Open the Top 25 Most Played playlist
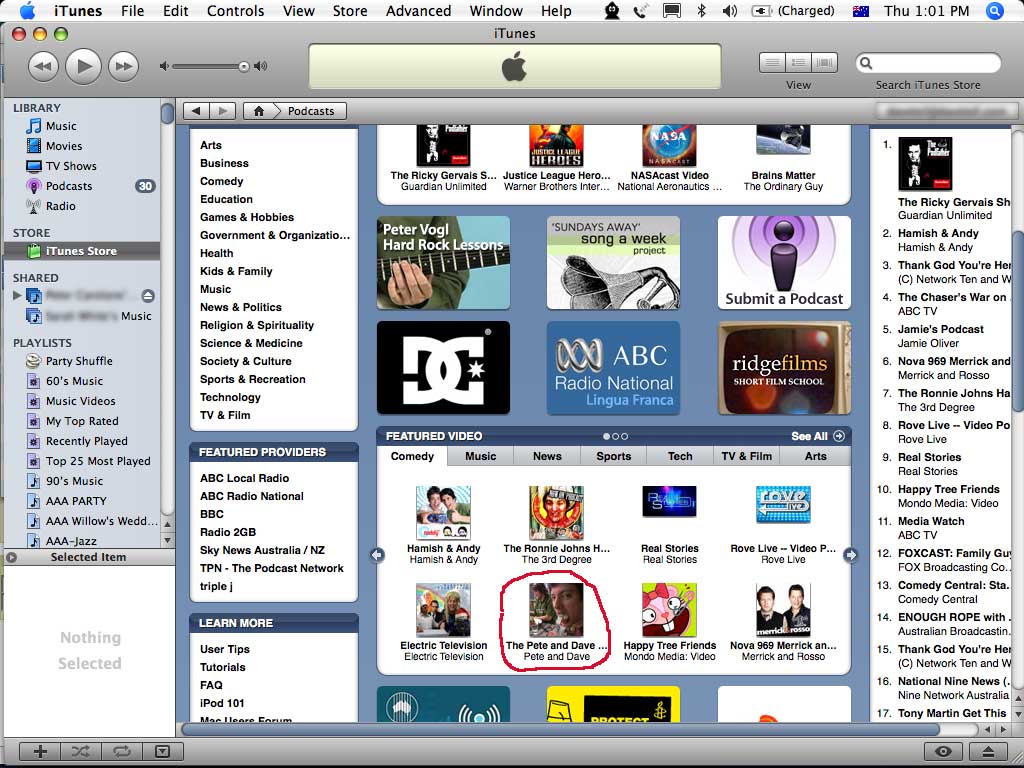1024x768 pixels. 98,461
